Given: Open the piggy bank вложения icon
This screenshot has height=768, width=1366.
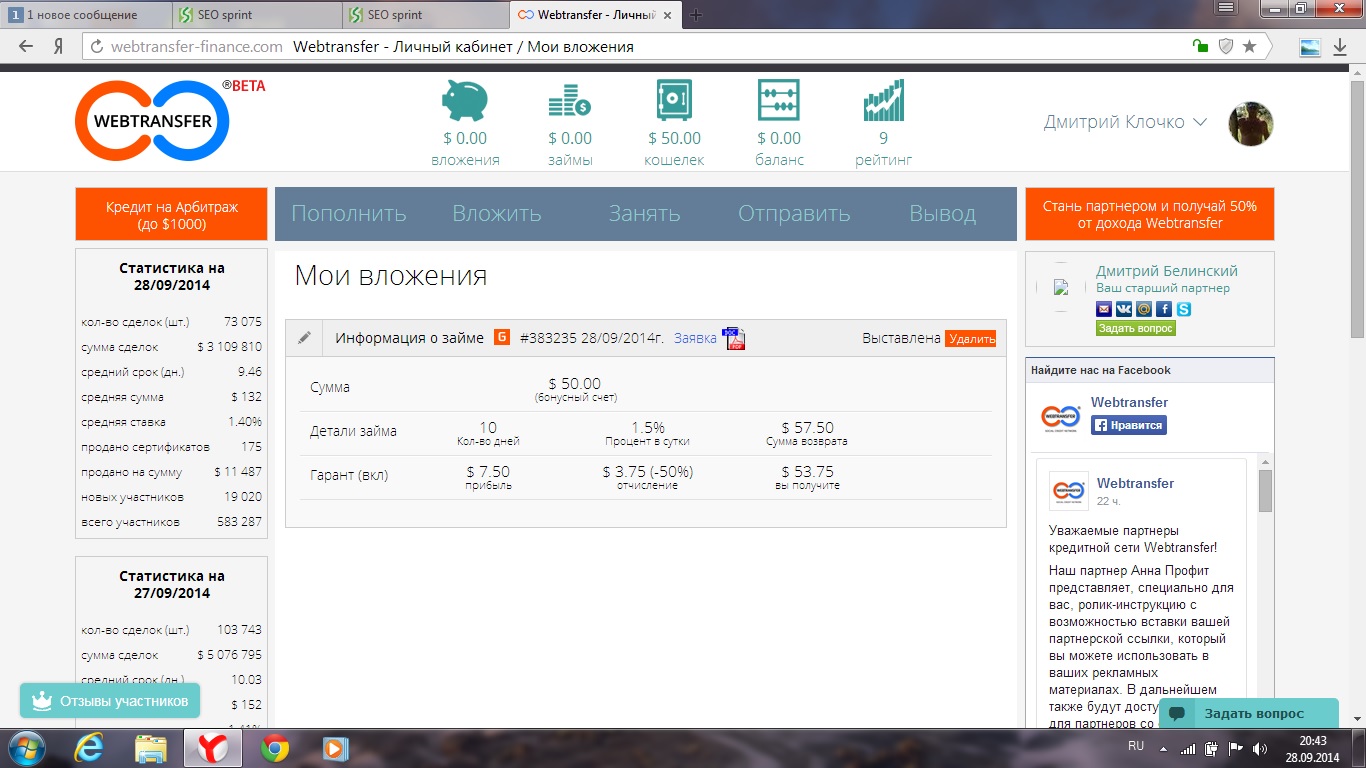Looking at the screenshot, I should pos(465,101).
